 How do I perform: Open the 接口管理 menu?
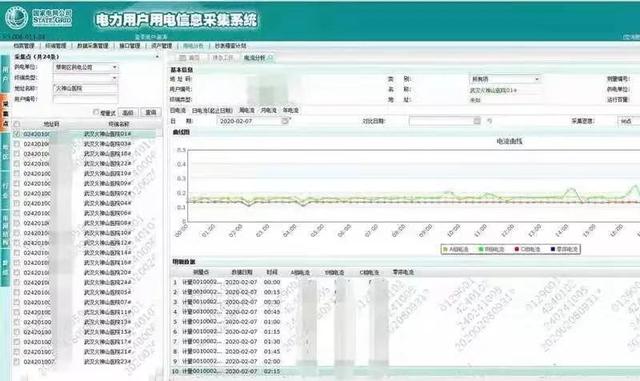click(x=129, y=46)
